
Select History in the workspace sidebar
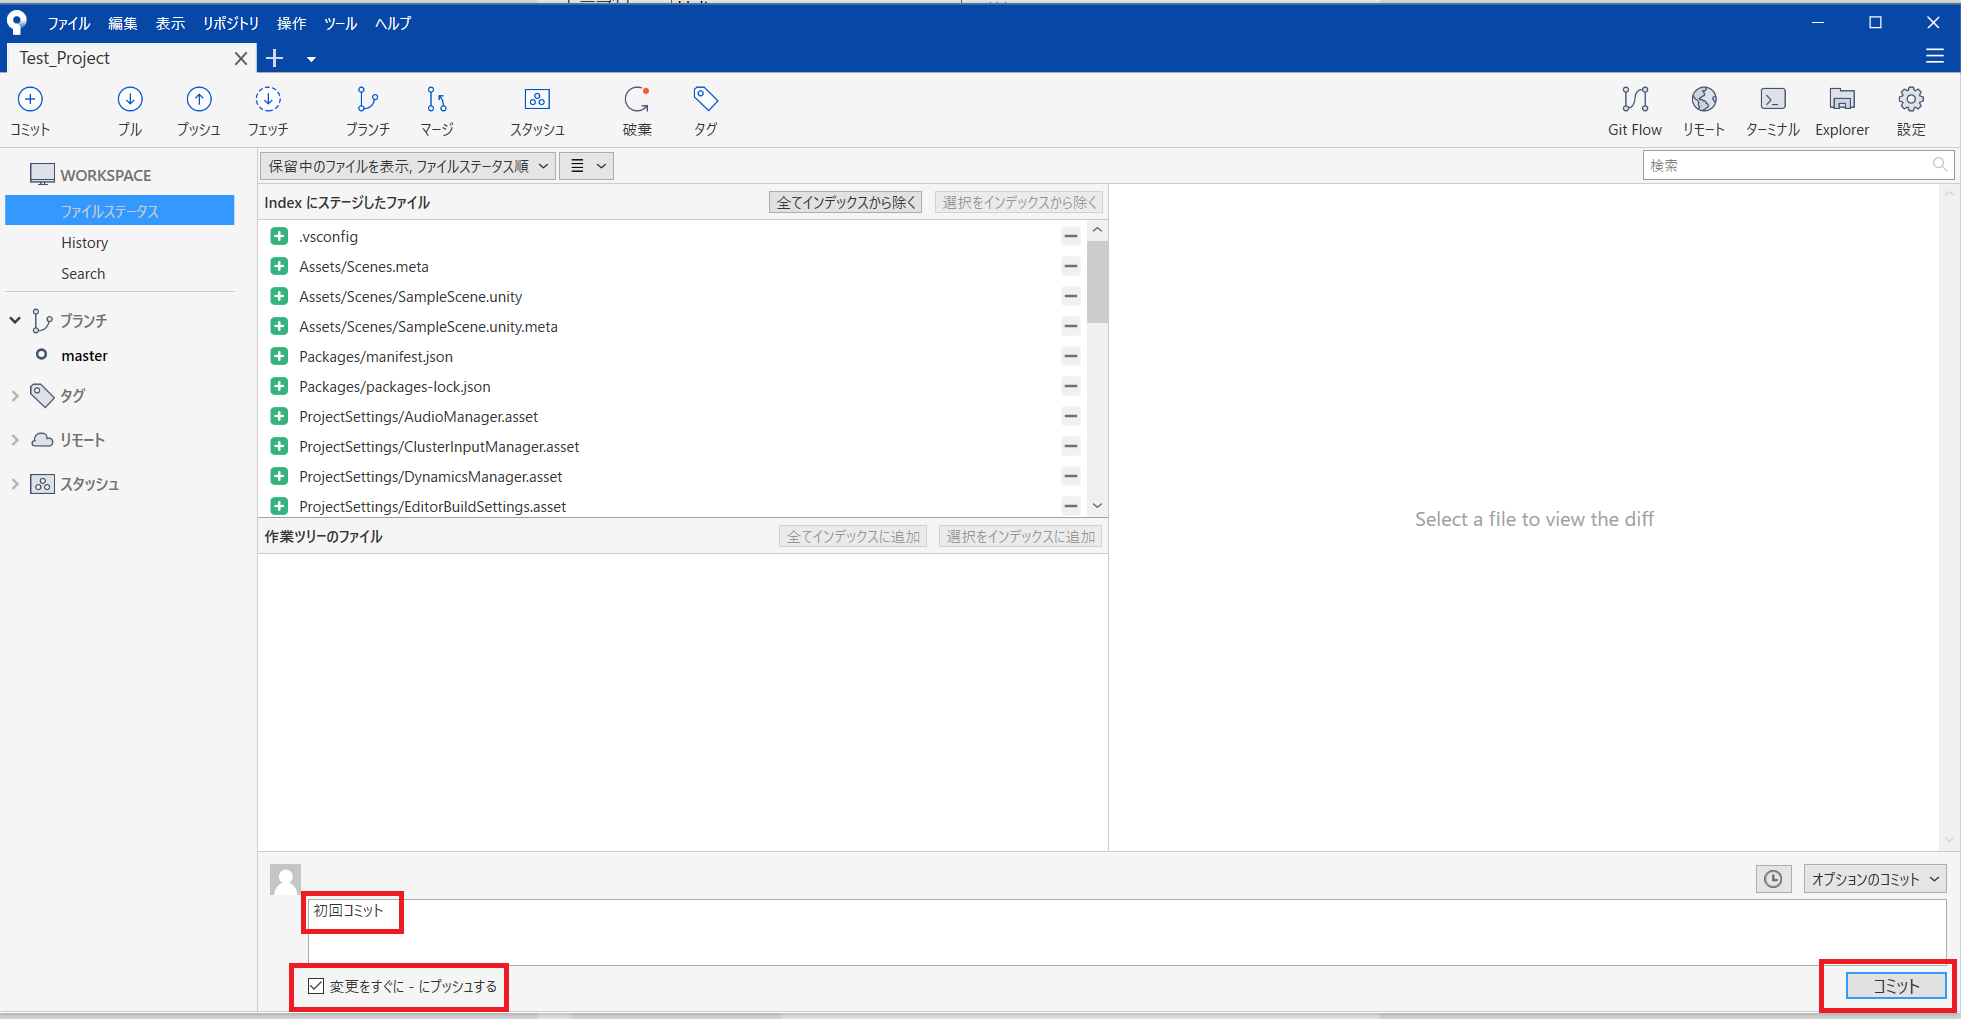tap(84, 243)
